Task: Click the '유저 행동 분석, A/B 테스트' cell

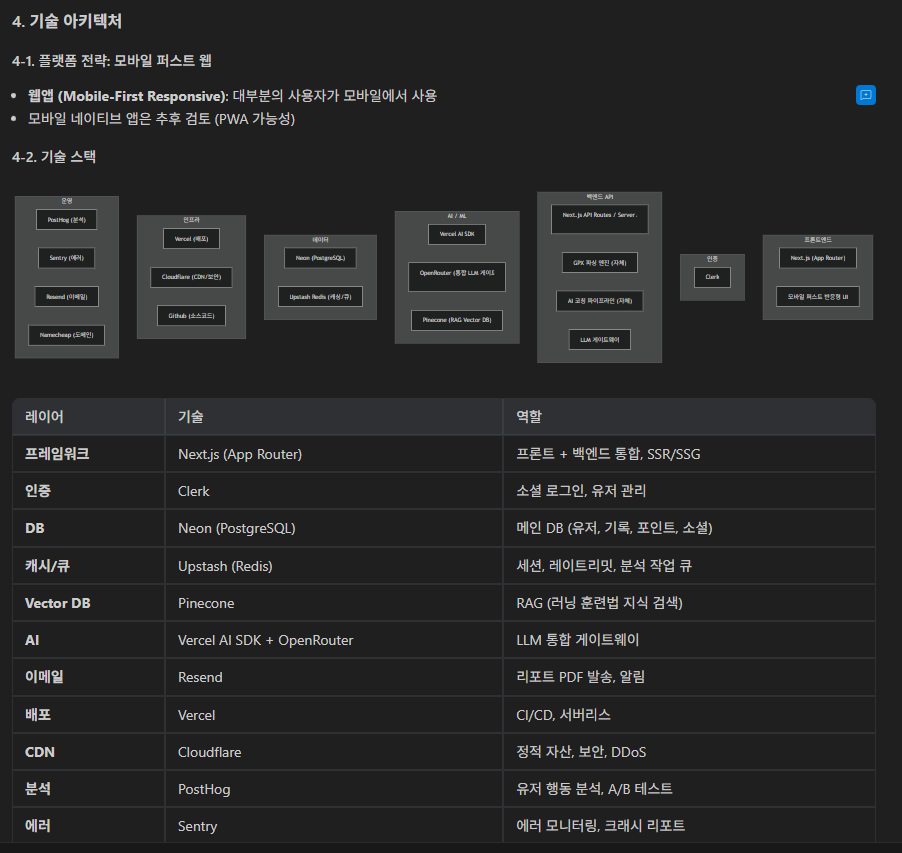Action: (690, 789)
